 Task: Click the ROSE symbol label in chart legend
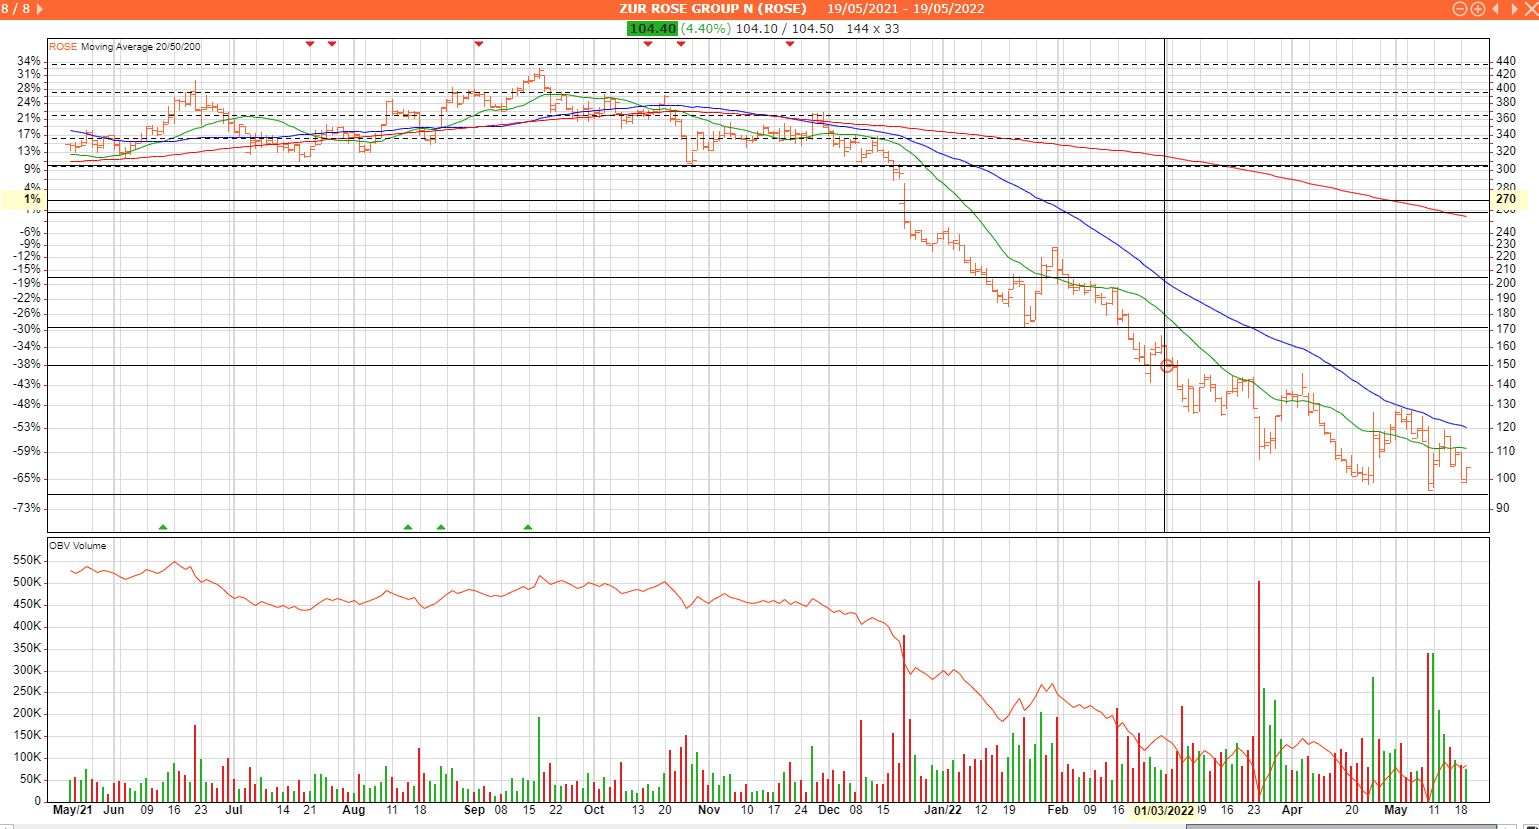(62, 46)
